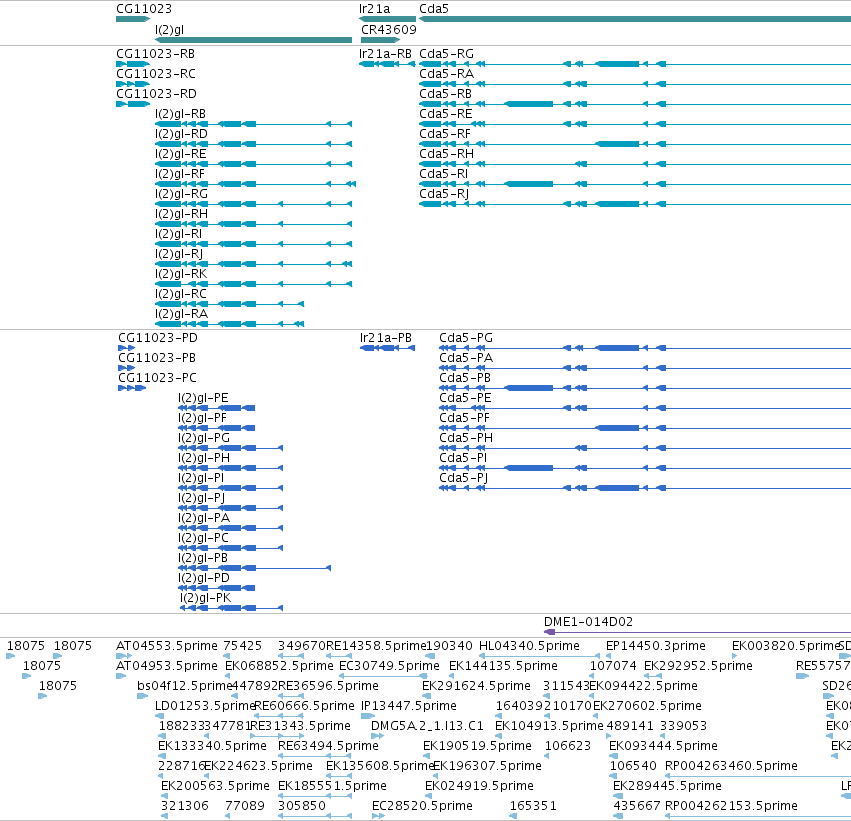The height and width of the screenshot is (821, 851).
Task: Pick protein Cda5-PB
Action: tap(465, 378)
